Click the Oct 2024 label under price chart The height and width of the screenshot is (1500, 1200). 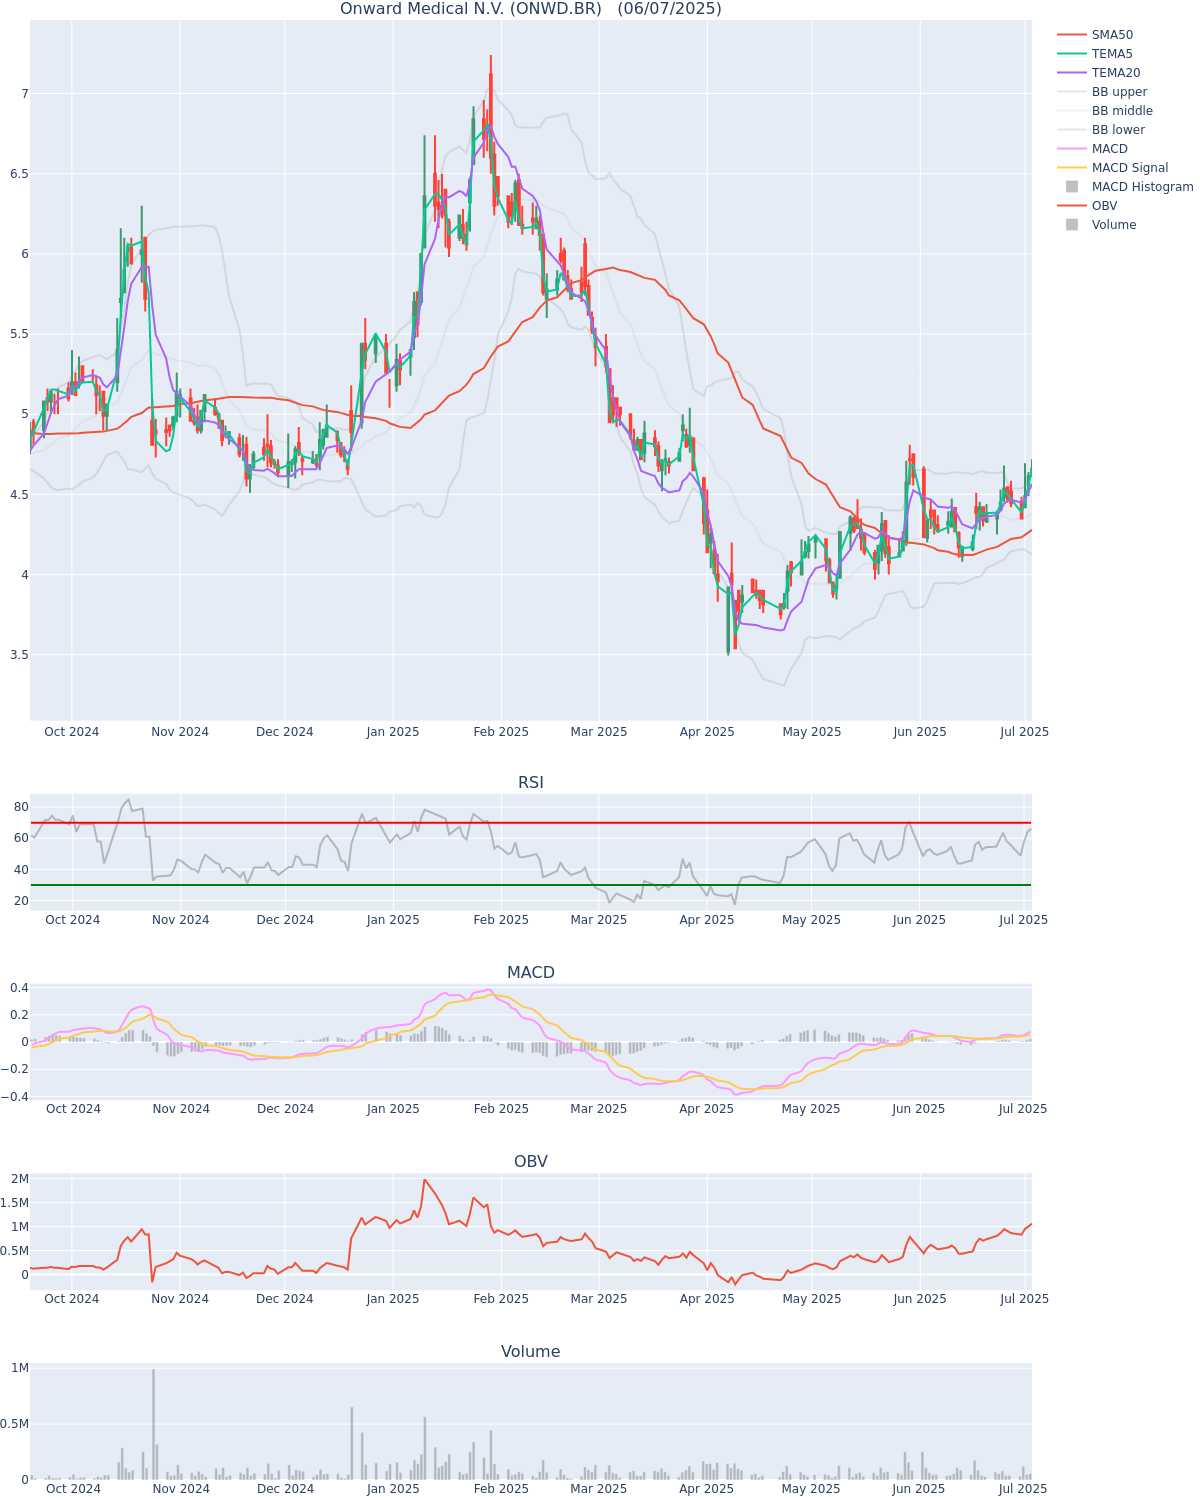[72, 732]
